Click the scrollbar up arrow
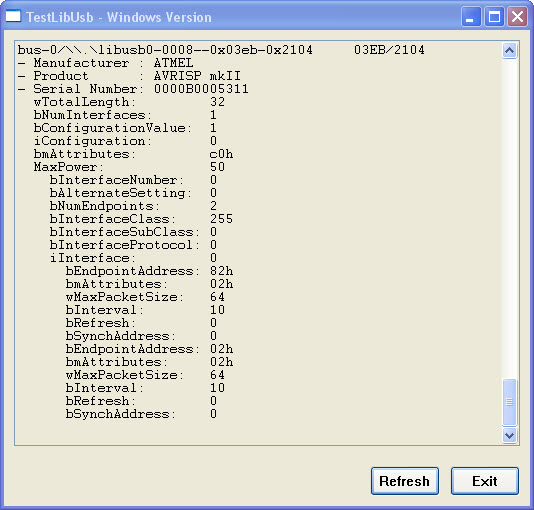 pyautogui.click(x=509, y=51)
